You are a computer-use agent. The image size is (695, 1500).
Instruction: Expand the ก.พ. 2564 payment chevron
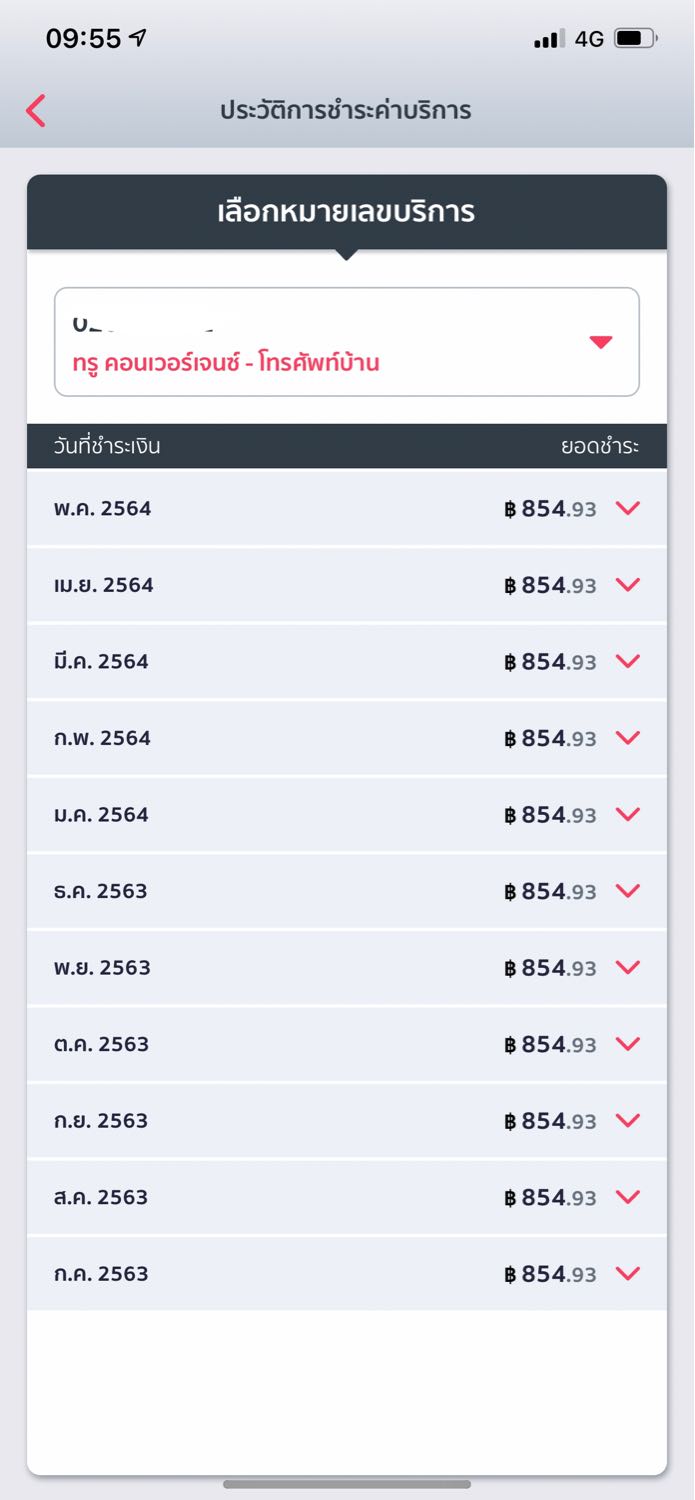[x=628, y=738]
